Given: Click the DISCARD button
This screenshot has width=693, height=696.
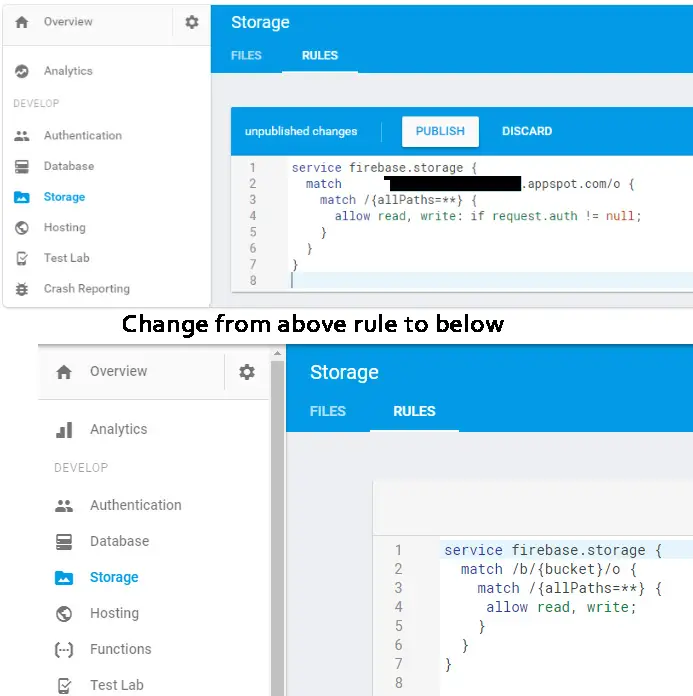Looking at the screenshot, I should tap(527, 131).
